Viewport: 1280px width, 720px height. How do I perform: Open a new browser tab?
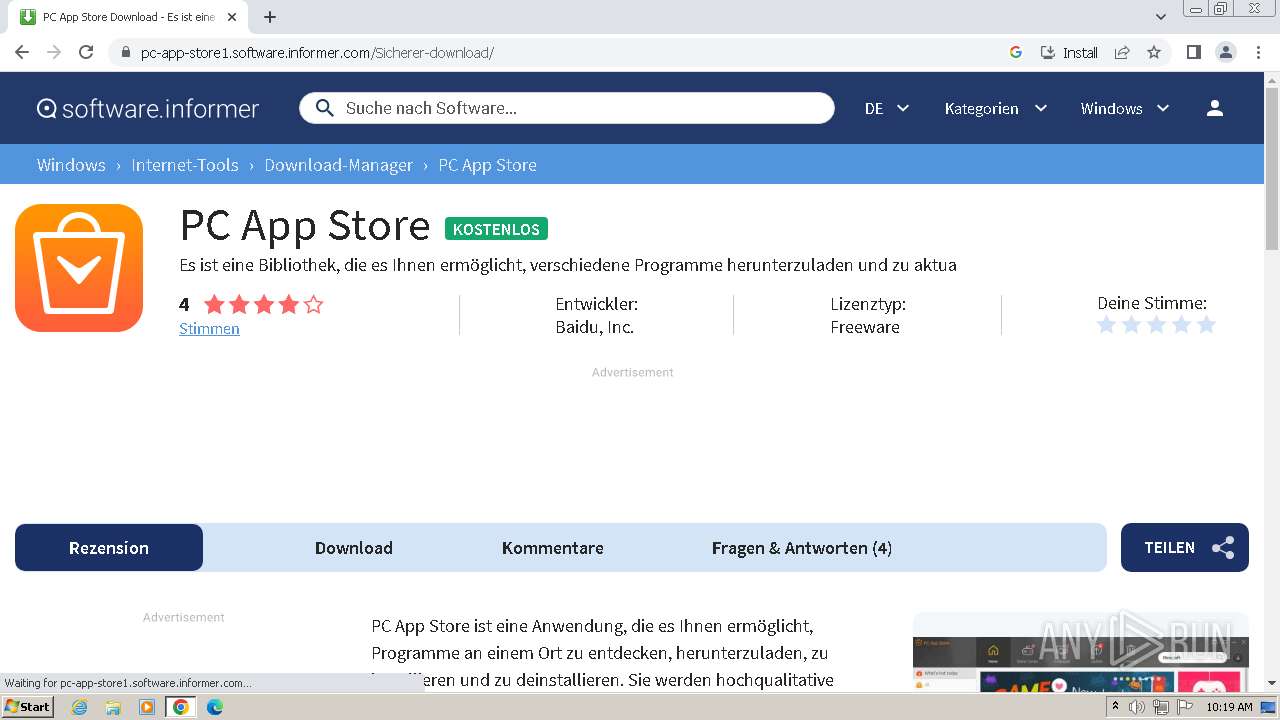(270, 17)
